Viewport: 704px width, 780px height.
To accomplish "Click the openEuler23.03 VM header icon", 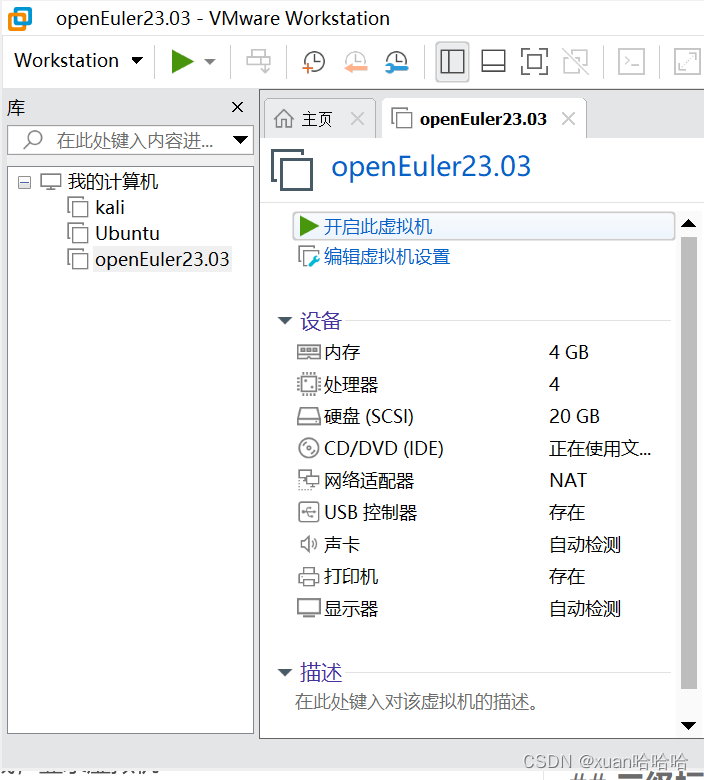I will pyautogui.click(x=292, y=170).
